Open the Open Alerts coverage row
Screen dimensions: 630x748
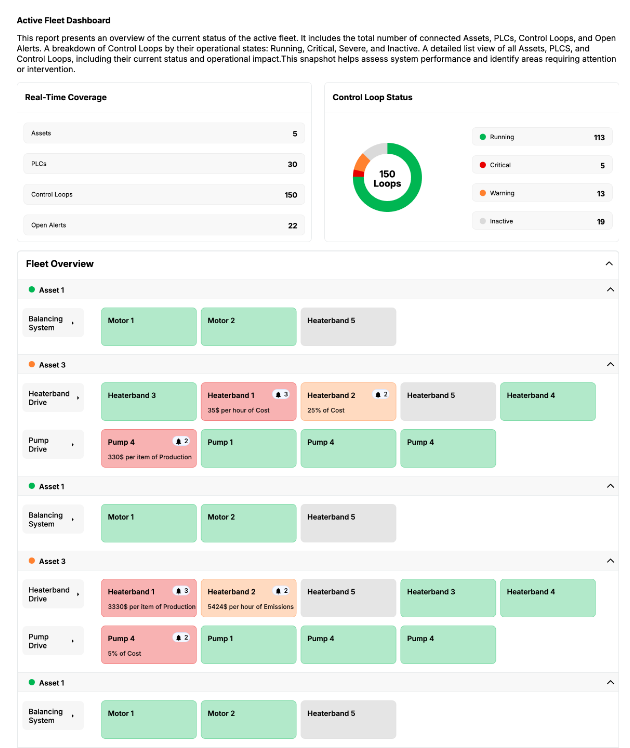[x=164, y=226]
